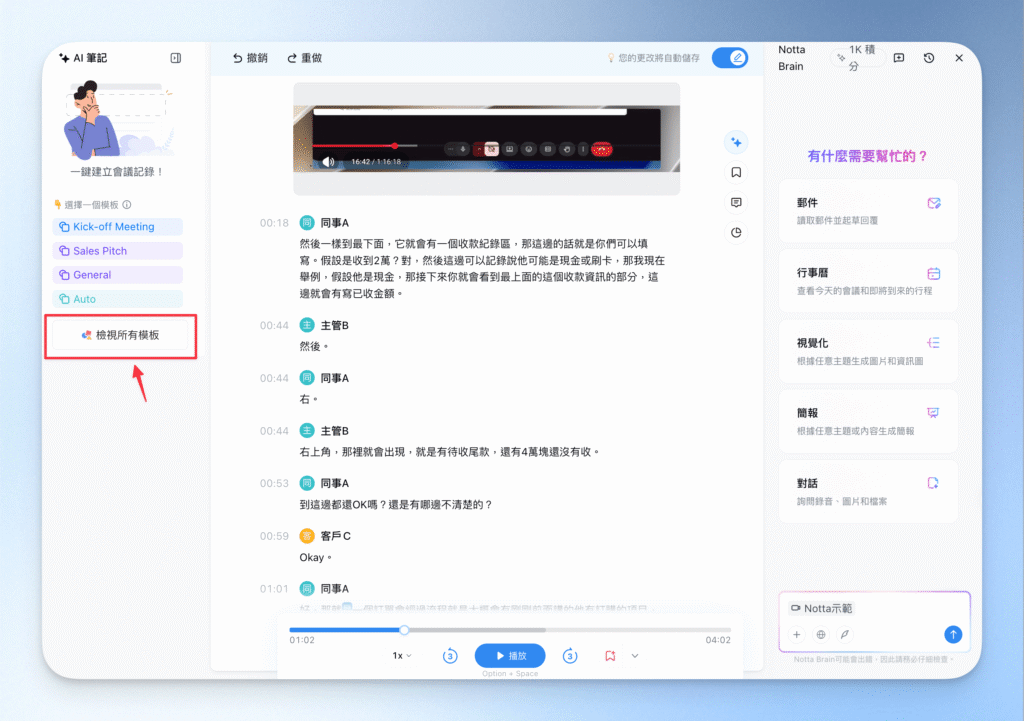Click the audio progress slider handle

point(404,630)
